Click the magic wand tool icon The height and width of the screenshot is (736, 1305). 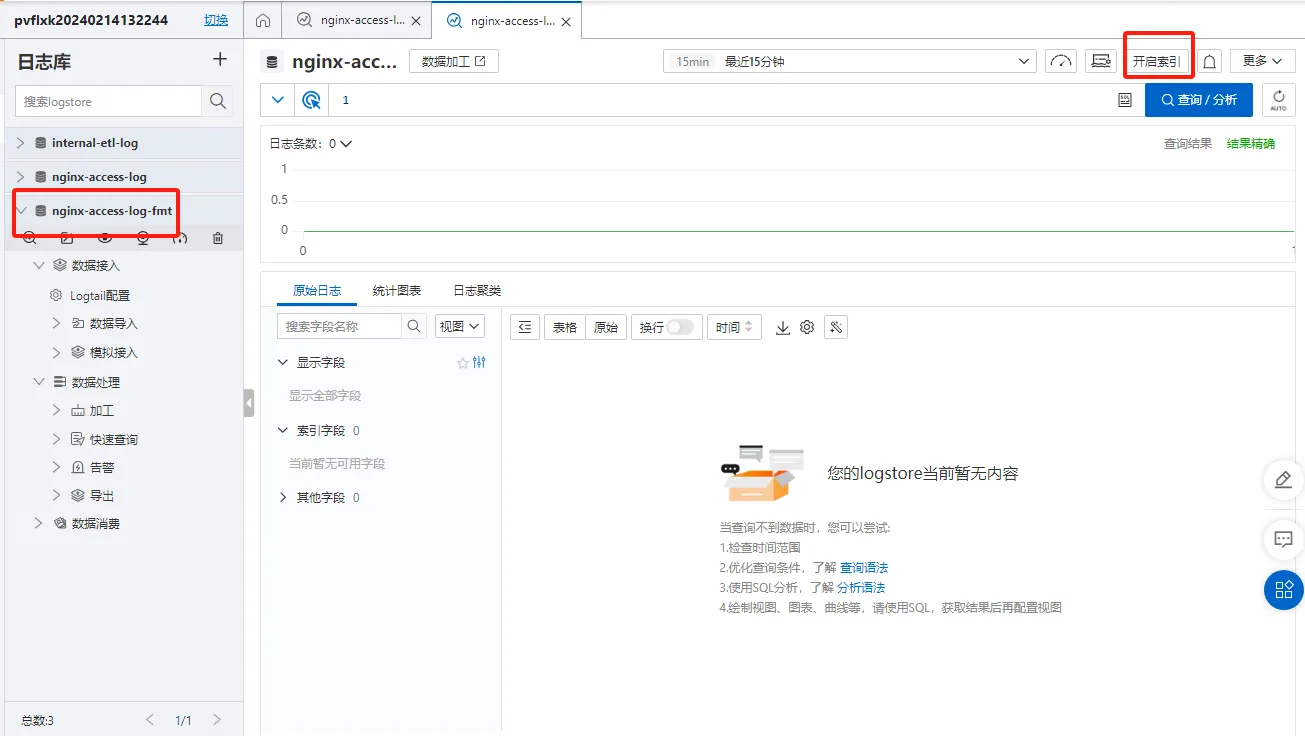click(x=836, y=327)
